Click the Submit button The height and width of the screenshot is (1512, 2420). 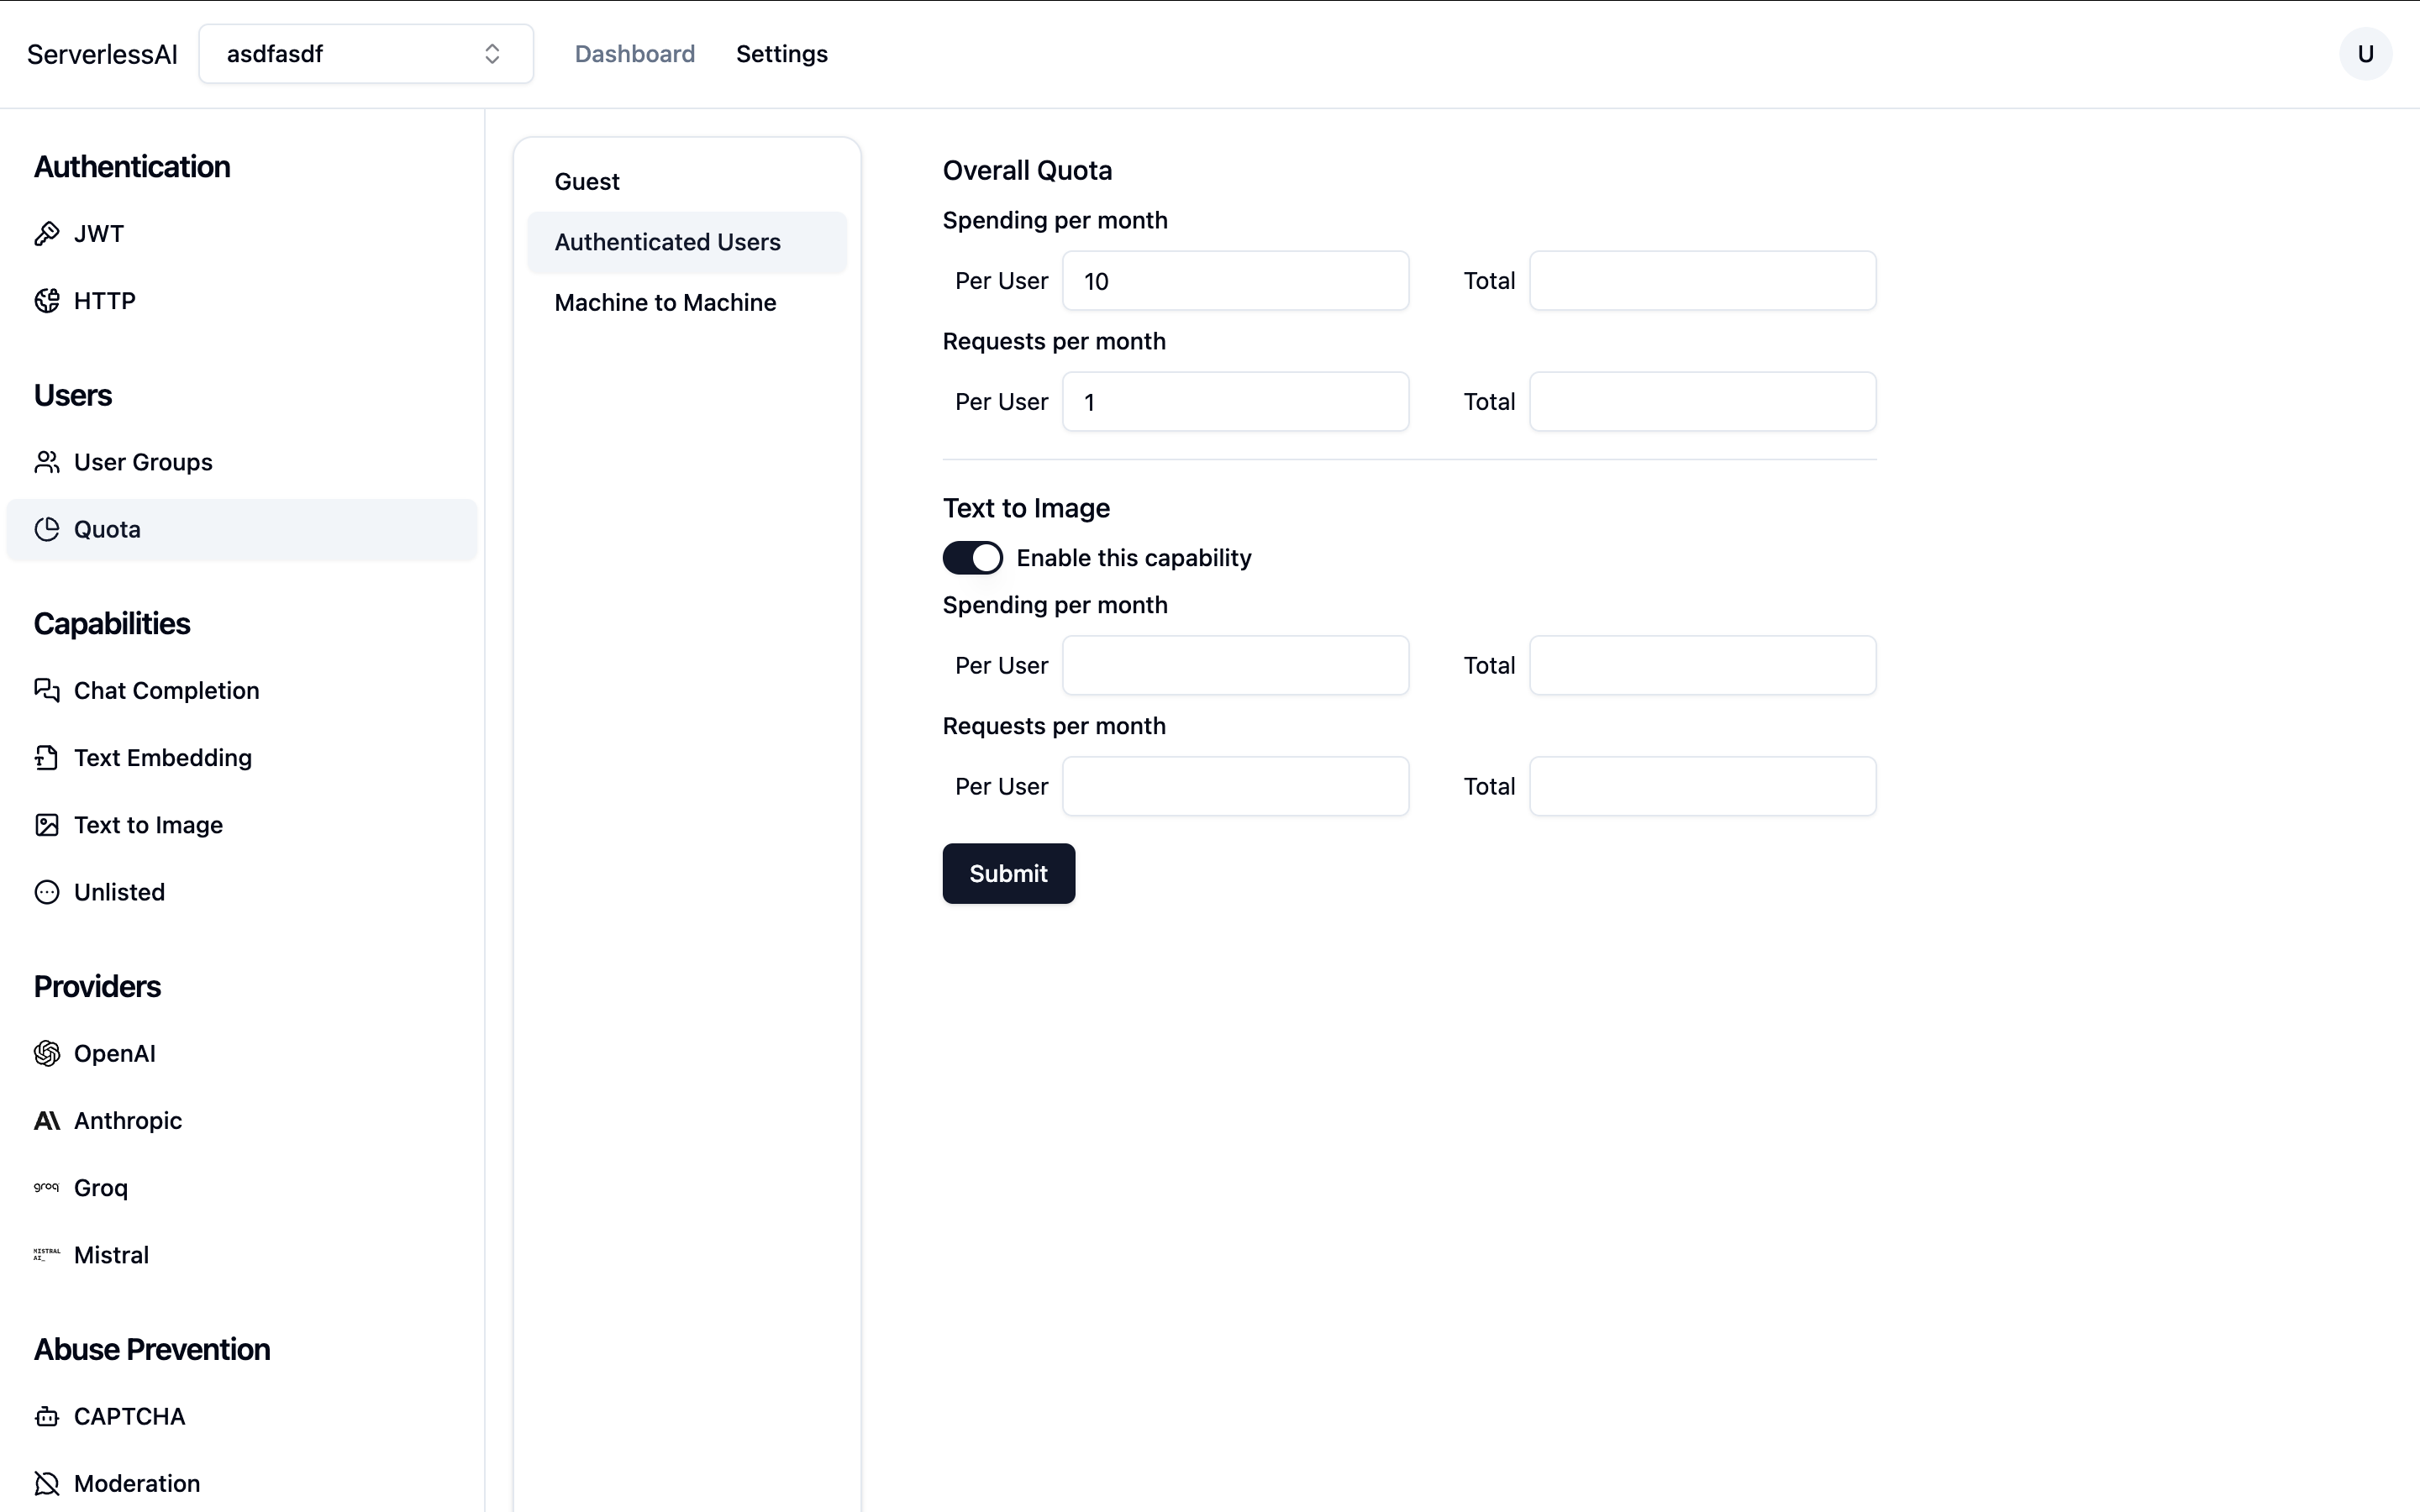[x=1008, y=873]
